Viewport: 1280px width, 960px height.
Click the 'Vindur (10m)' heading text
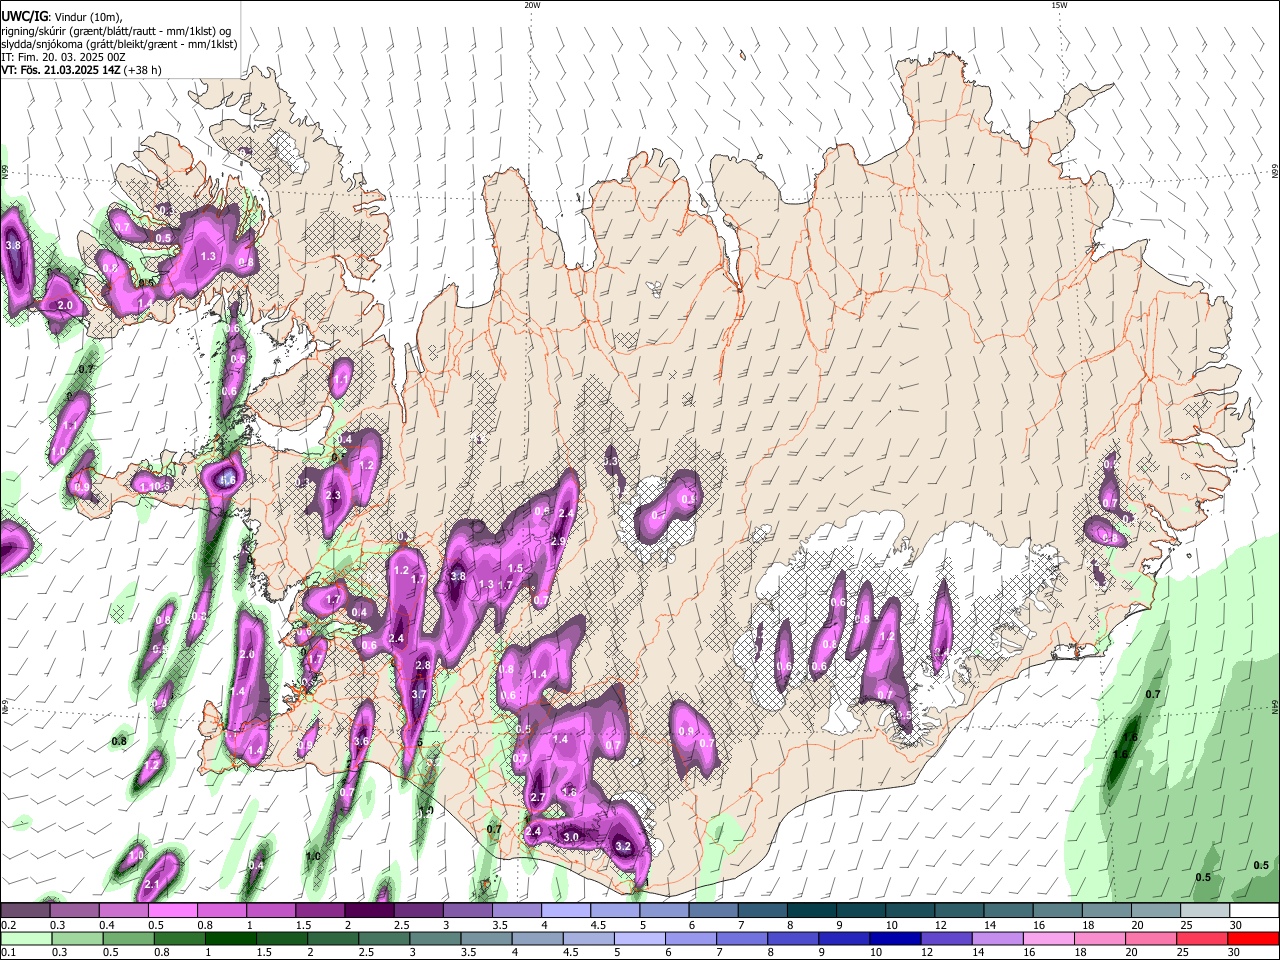pyautogui.click(x=87, y=17)
